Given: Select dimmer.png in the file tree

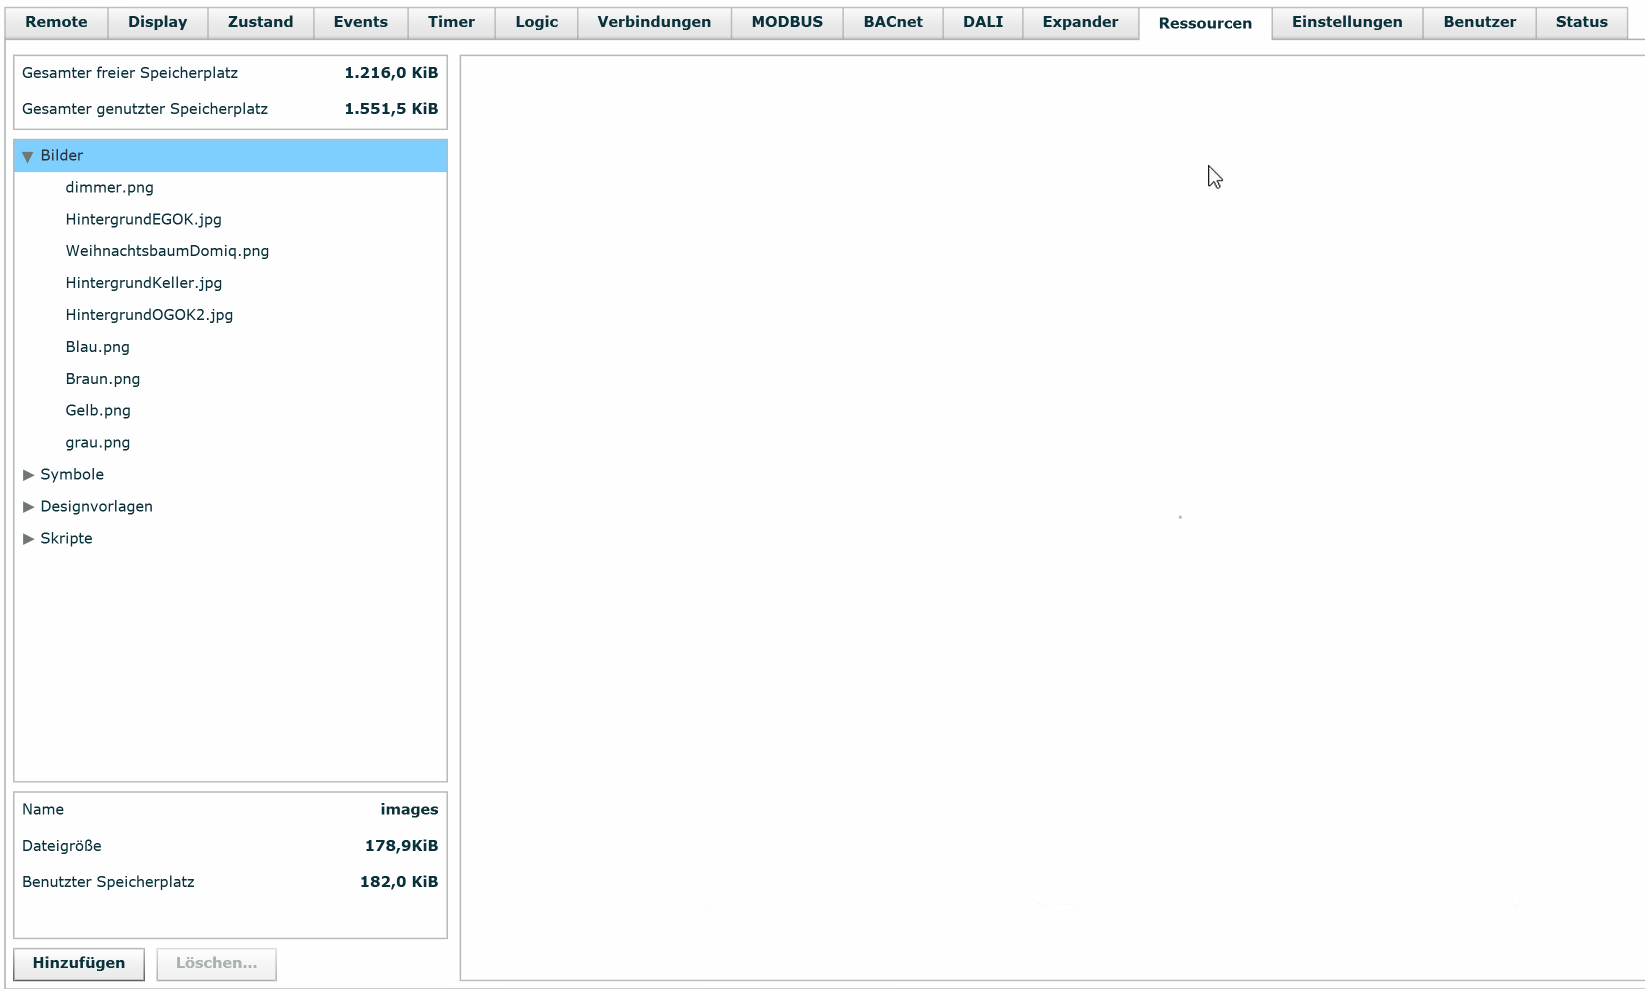Looking at the screenshot, I should (x=109, y=188).
